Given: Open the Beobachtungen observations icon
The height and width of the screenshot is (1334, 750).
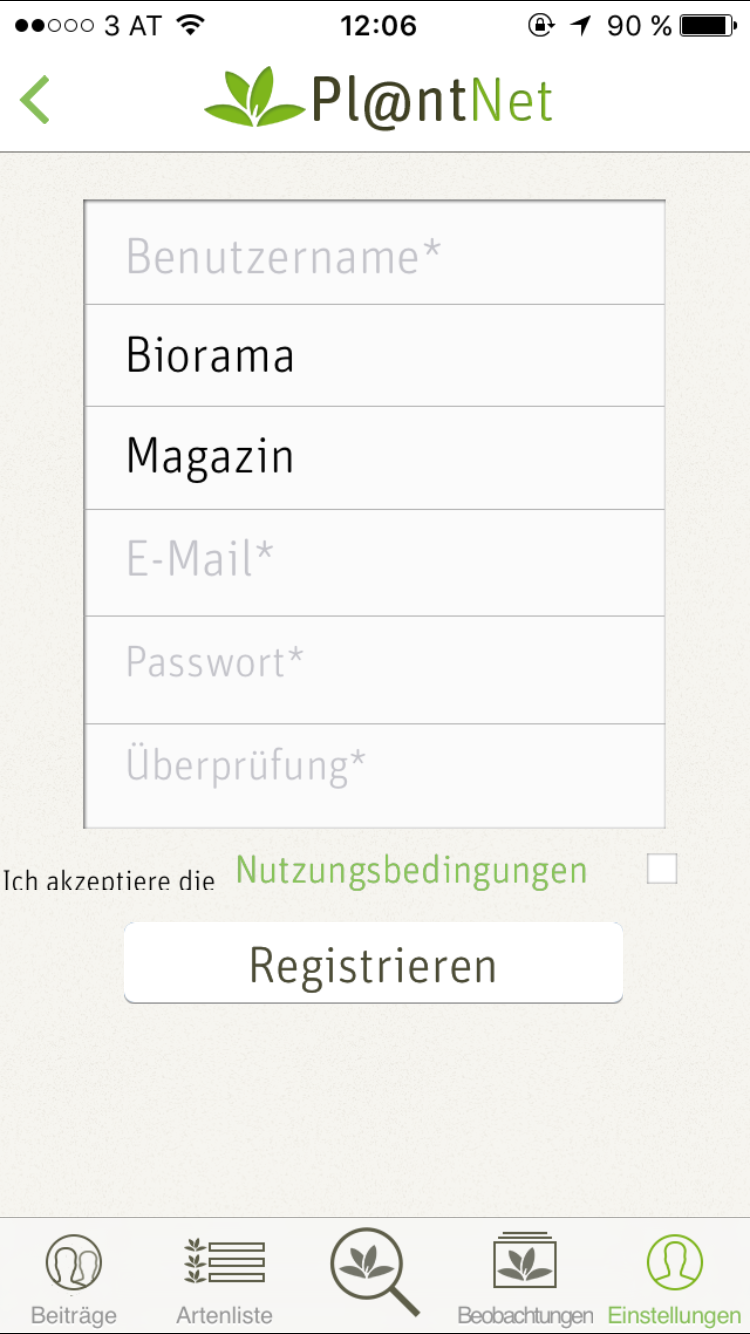Looking at the screenshot, I should pyautogui.click(x=525, y=1262).
